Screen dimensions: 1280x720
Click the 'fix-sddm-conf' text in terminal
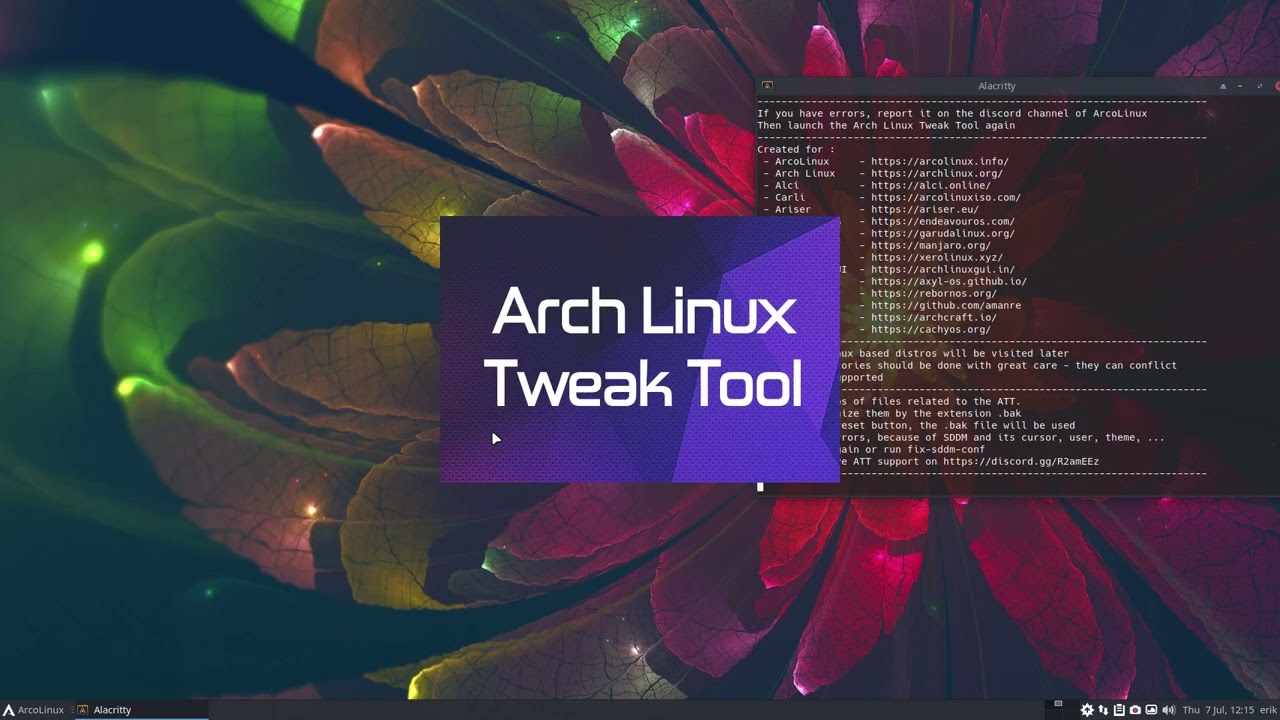click(x=946, y=450)
